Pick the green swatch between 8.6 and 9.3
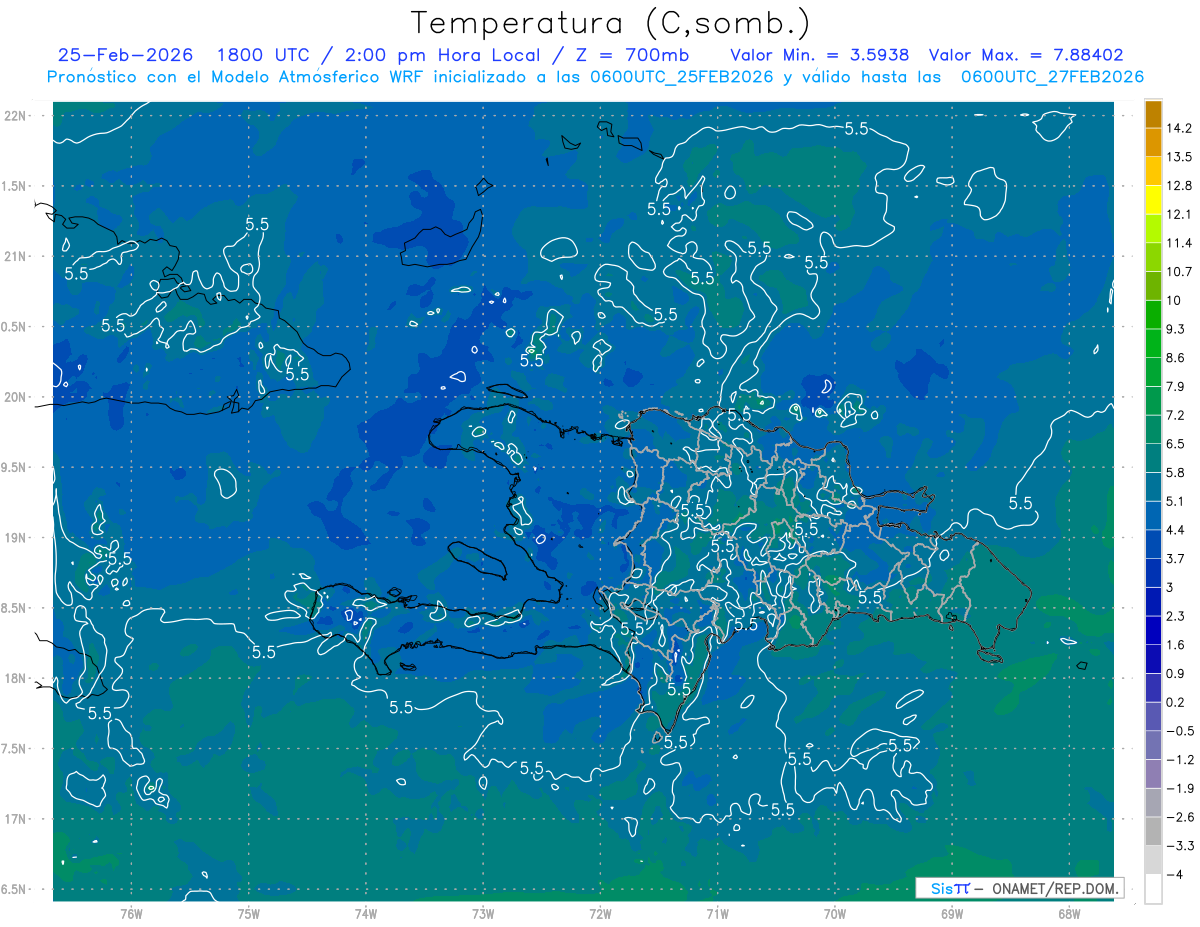 [1153, 343]
